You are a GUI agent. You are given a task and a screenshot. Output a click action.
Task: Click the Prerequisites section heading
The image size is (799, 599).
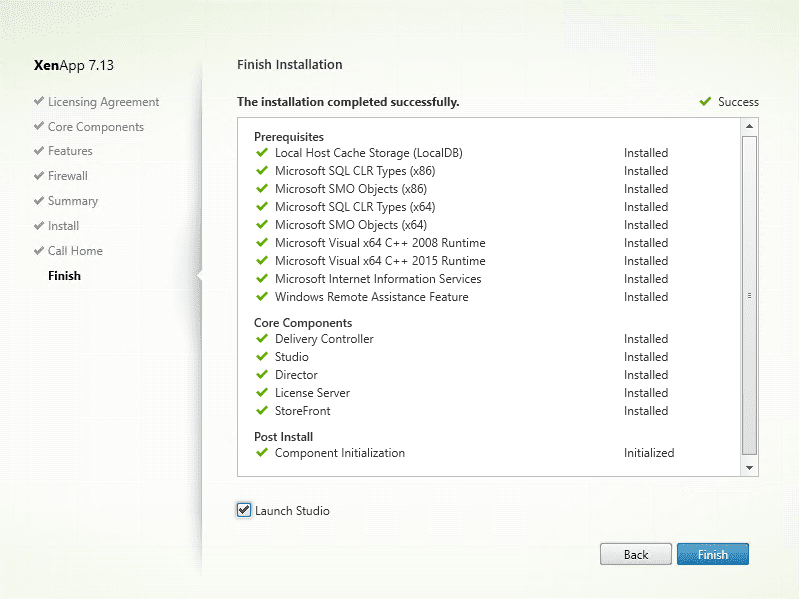tap(289, 137)
